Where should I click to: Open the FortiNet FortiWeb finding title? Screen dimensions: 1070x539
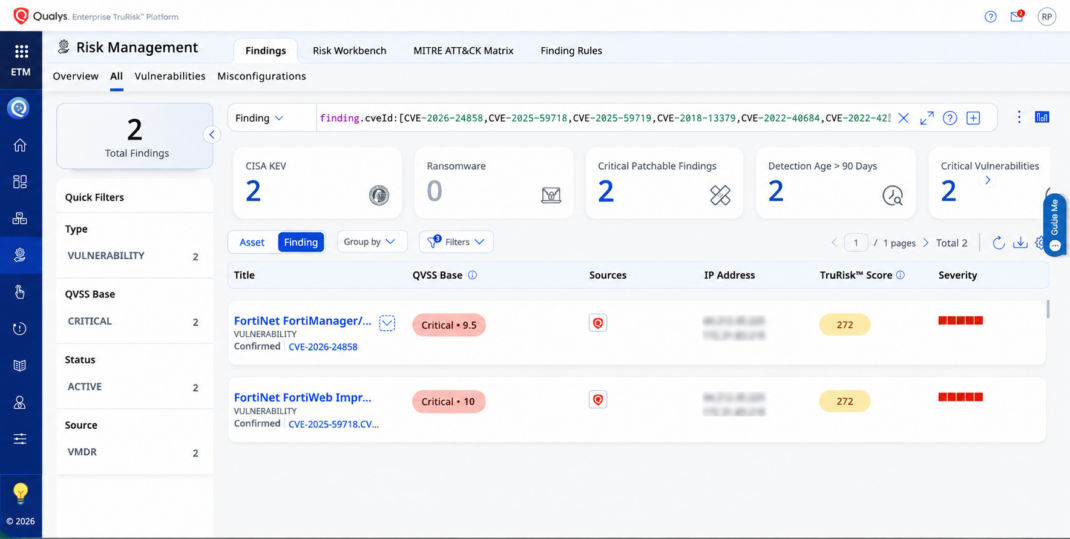point(303,397)
